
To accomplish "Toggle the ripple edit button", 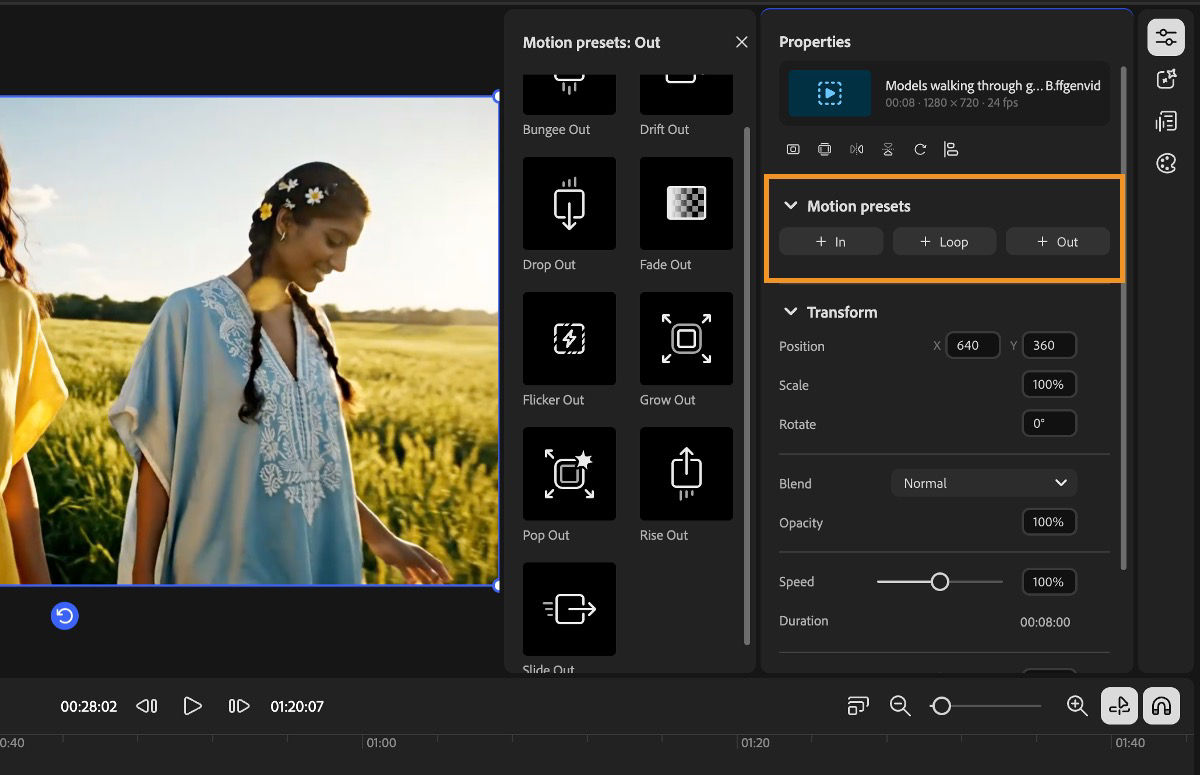I will (x=1119, y=706).
